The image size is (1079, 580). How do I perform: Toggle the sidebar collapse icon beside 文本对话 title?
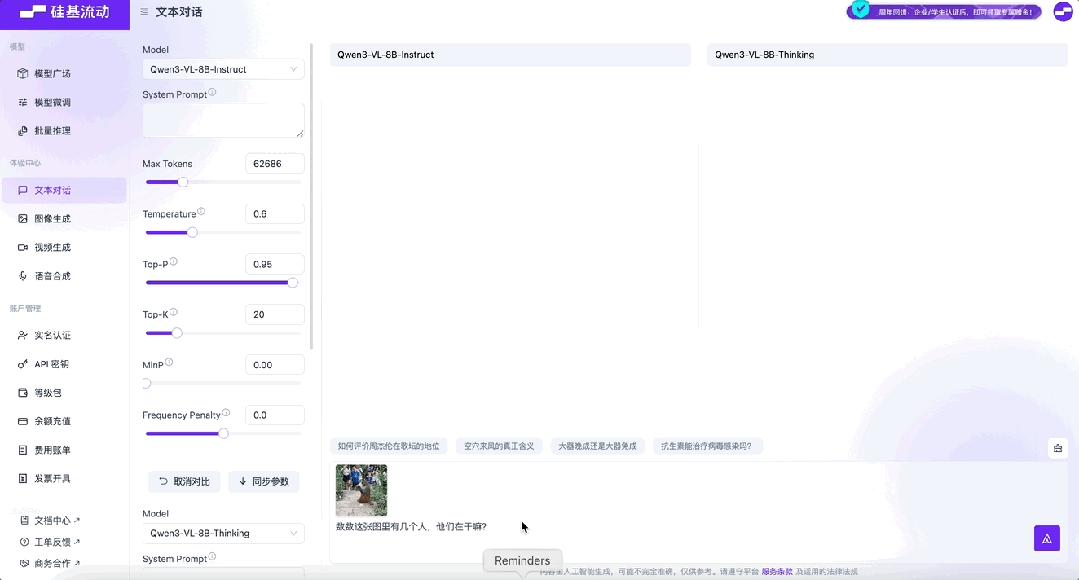tap(144, 12)
